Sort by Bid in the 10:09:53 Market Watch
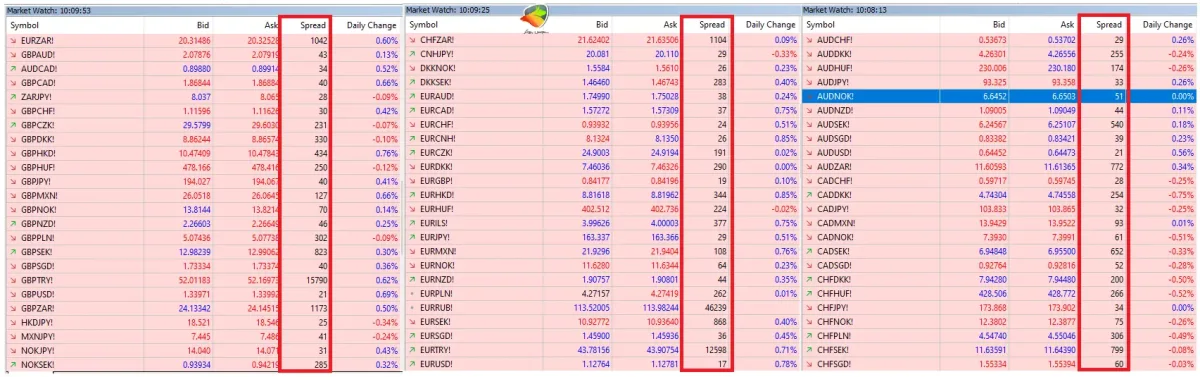This screenshot has height=377, width=1200. 203,24
